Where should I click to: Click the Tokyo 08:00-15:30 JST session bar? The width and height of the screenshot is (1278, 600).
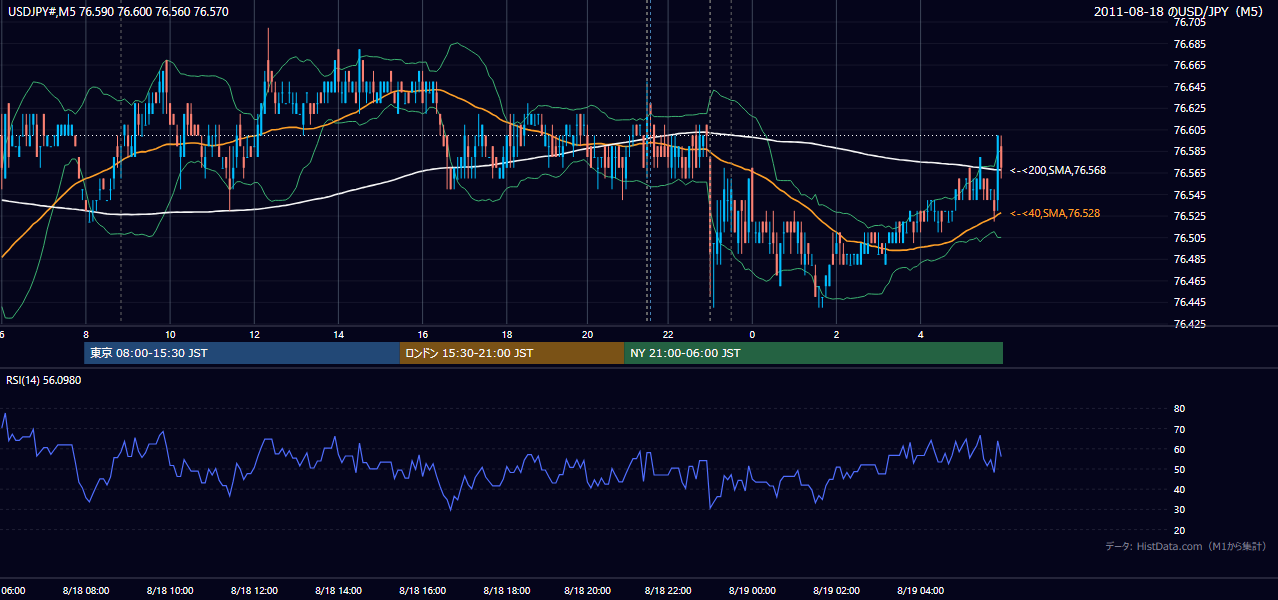pyautogui.click(x=241, y=353)
